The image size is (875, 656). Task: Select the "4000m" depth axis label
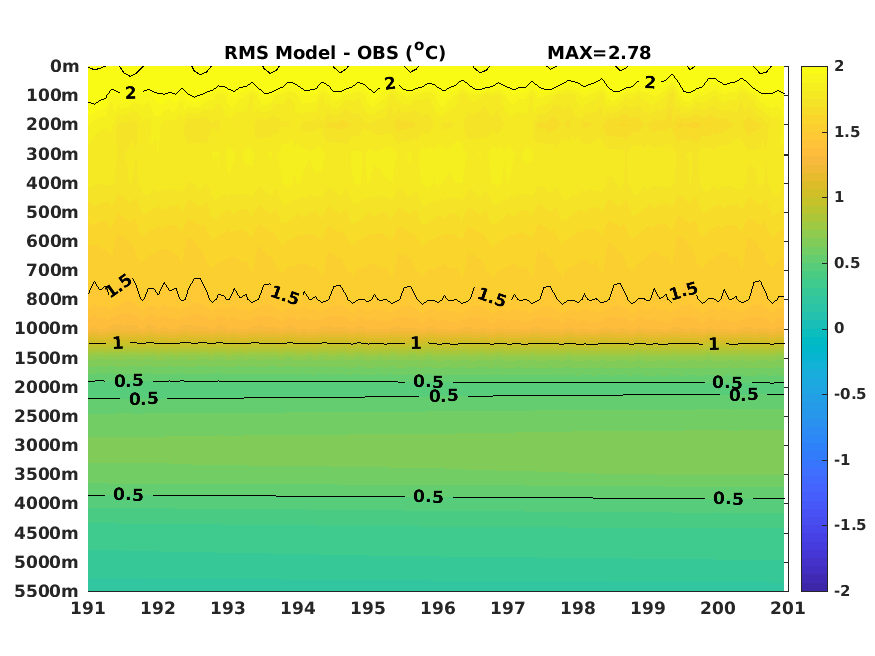47,503
